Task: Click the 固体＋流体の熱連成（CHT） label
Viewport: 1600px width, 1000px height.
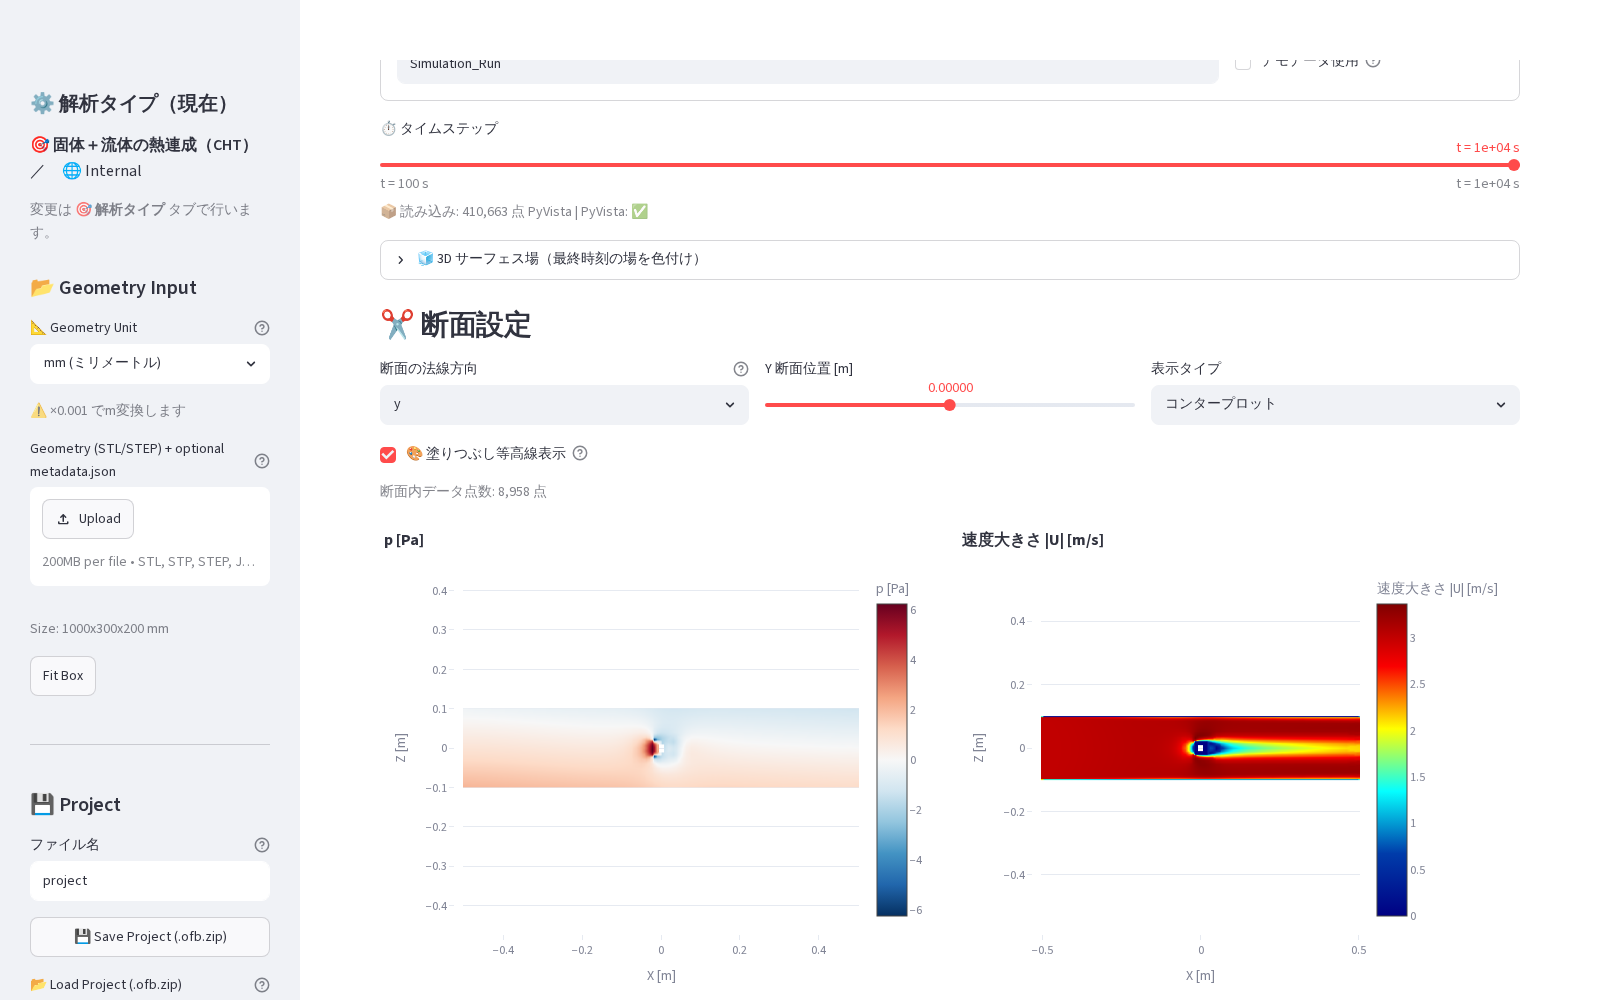Action: click(141, 145)
